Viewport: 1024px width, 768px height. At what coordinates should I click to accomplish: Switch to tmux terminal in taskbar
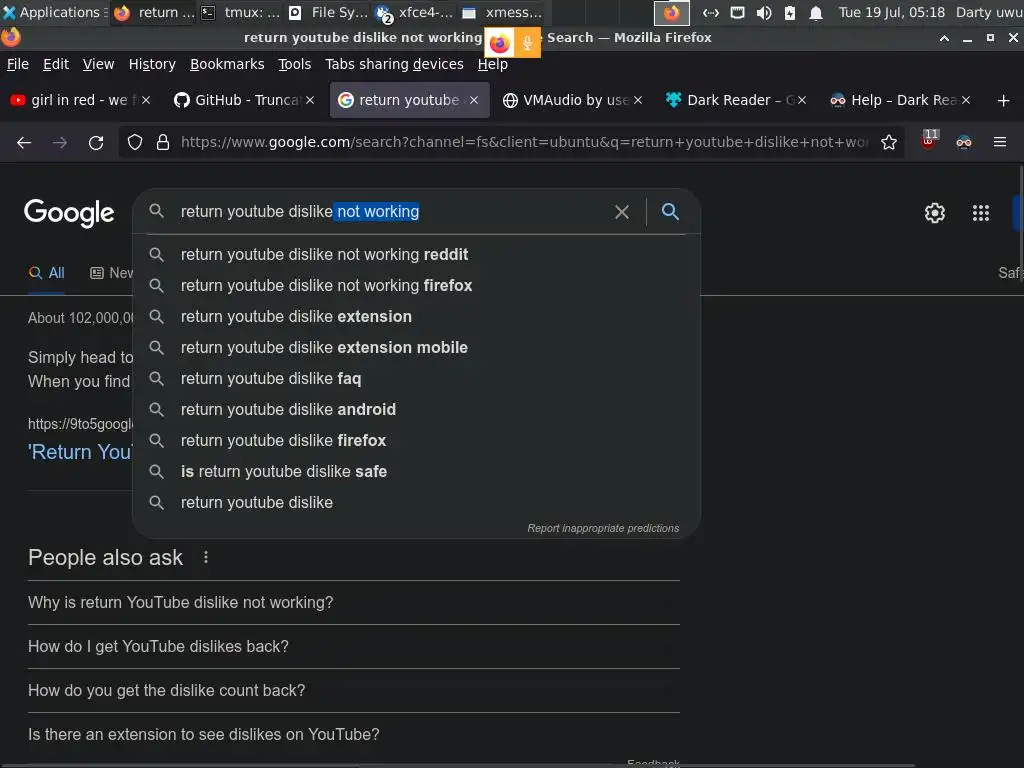(x=240, y=12)
